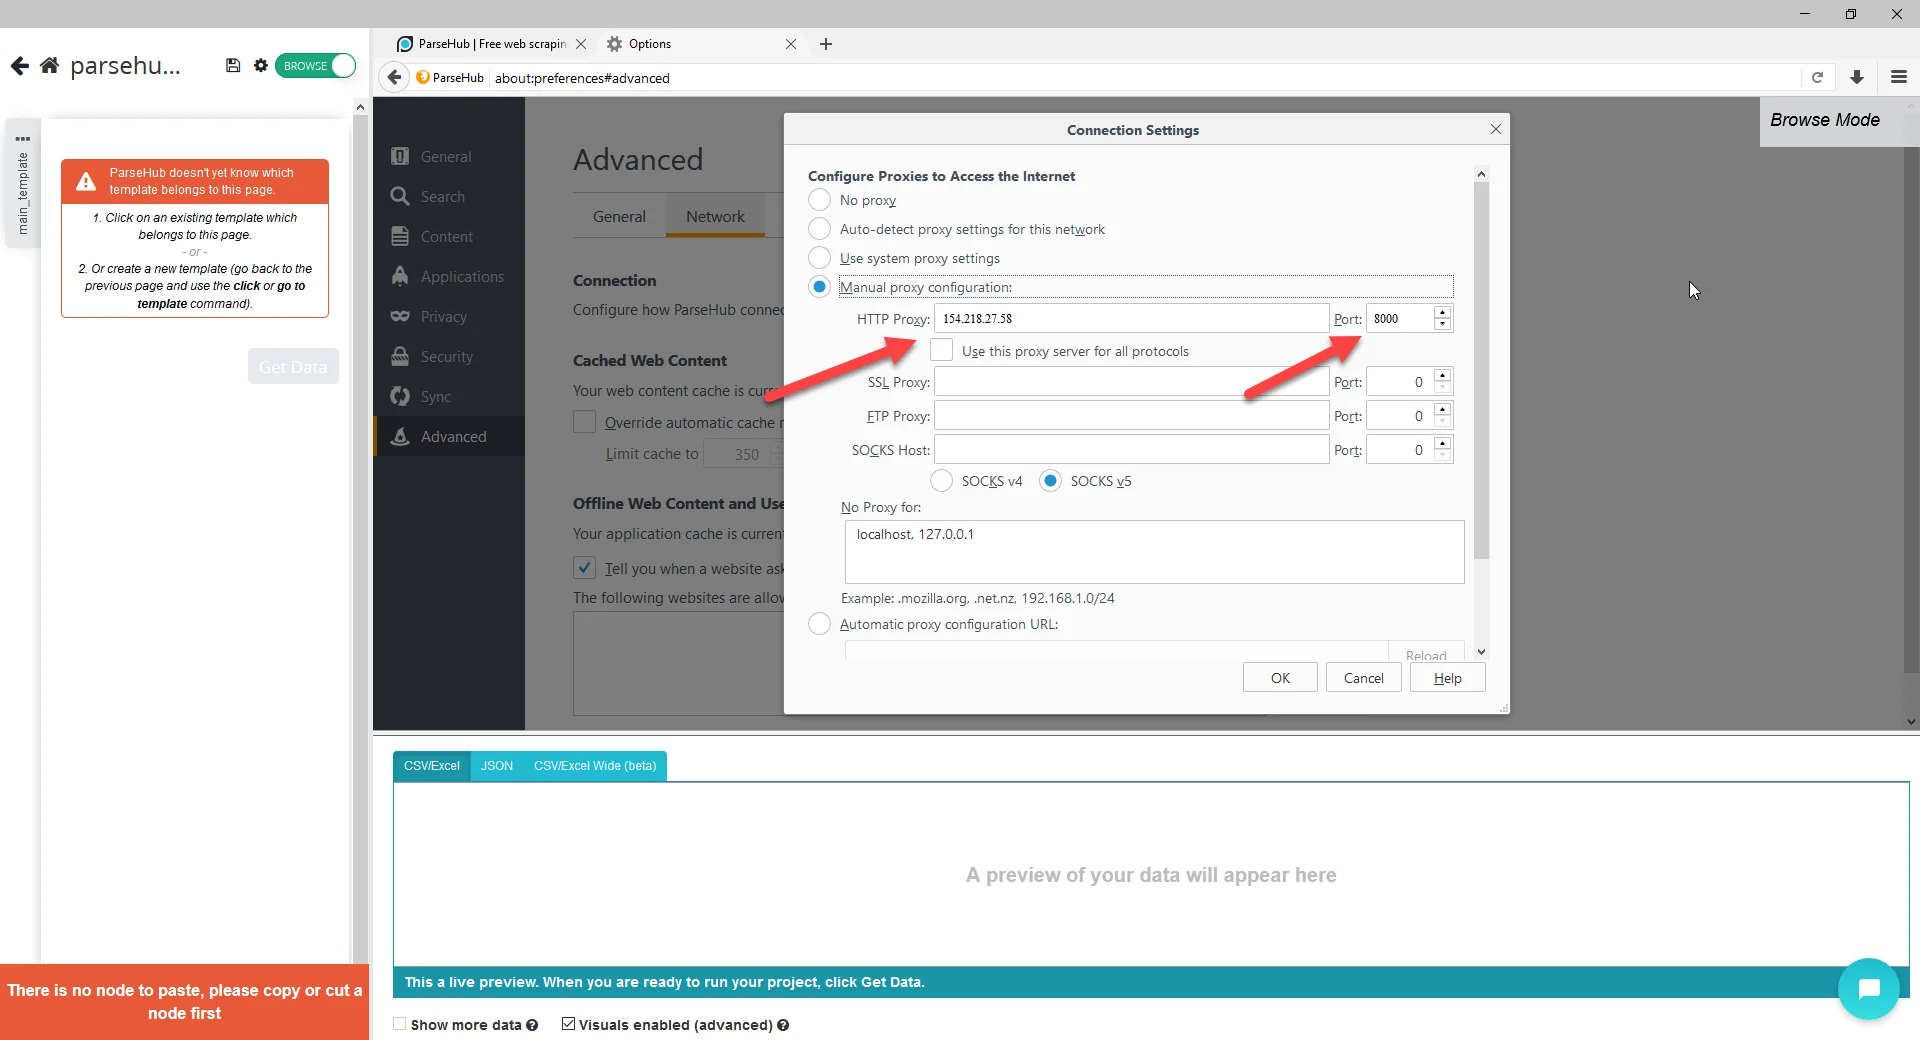Open main_template options (three dots)
Viewport: 1920px width, 1040px height.
tap(23, 139)
